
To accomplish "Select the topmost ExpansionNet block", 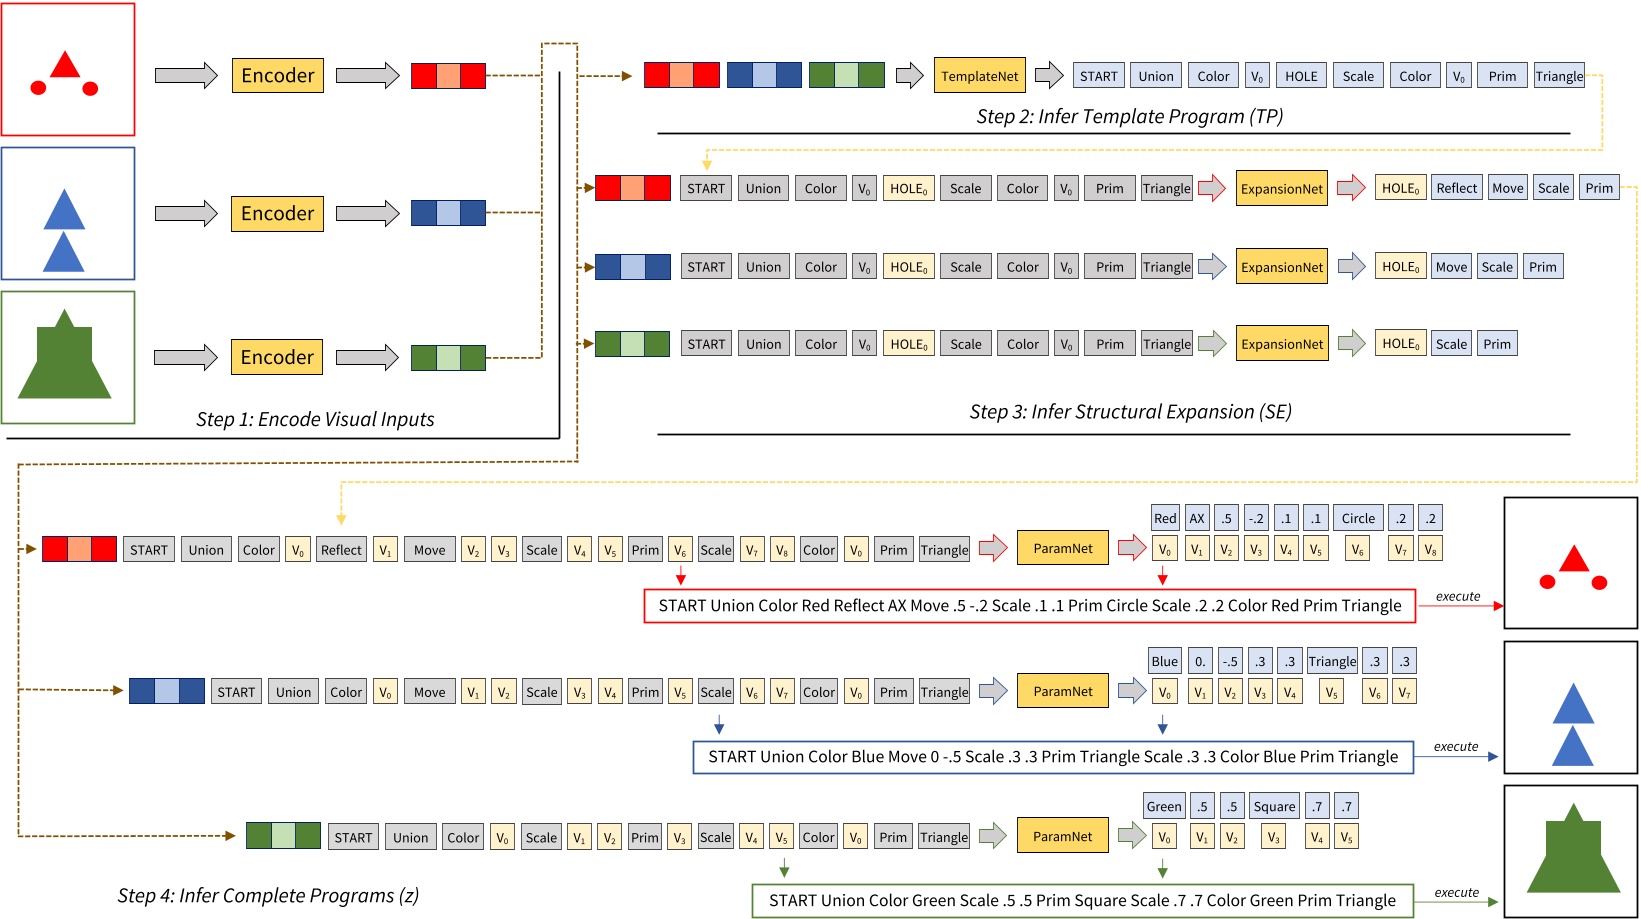I will coord(1281,188).
